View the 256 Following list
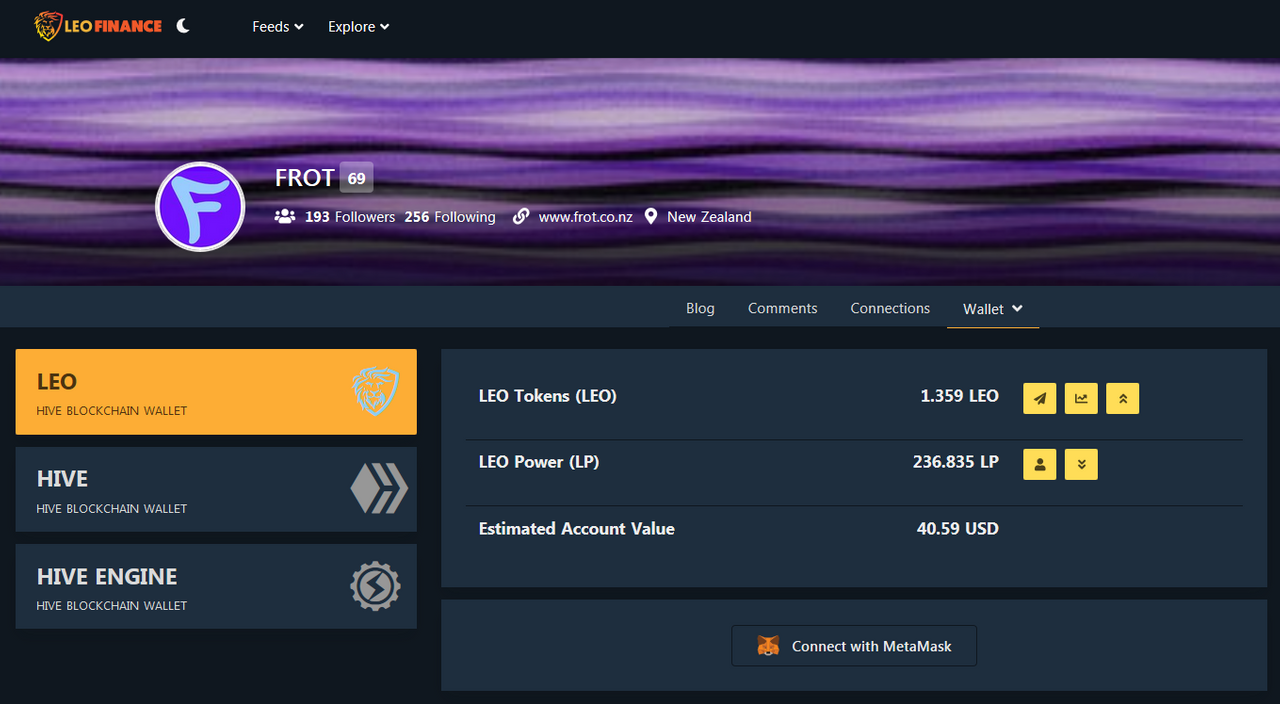 [450, 217]
